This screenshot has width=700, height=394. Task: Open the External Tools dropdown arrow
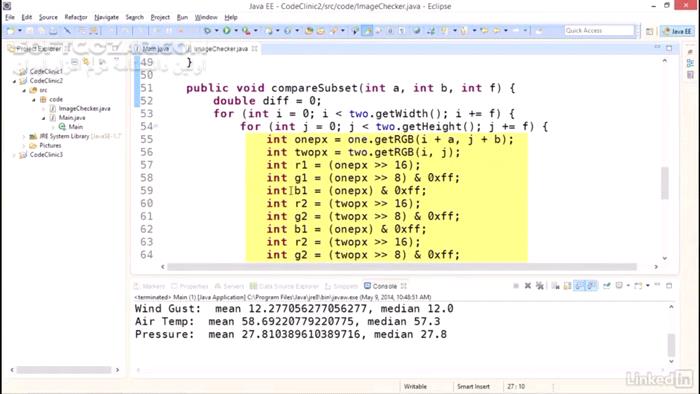256,30
